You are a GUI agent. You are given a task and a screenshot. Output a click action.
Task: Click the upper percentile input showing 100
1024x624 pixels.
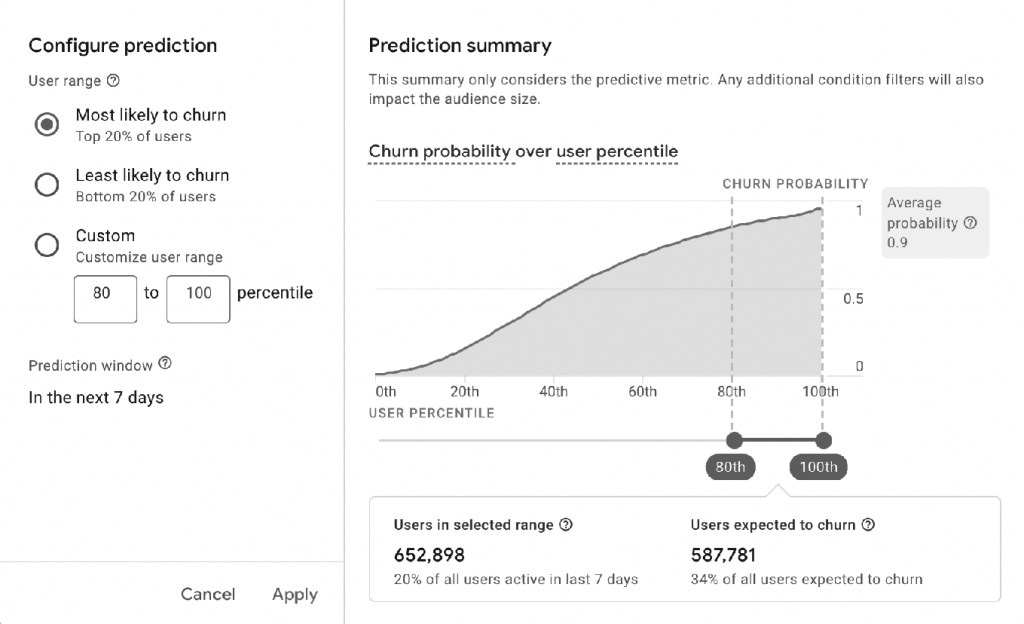pyautogui.click(x=198, y=299)
